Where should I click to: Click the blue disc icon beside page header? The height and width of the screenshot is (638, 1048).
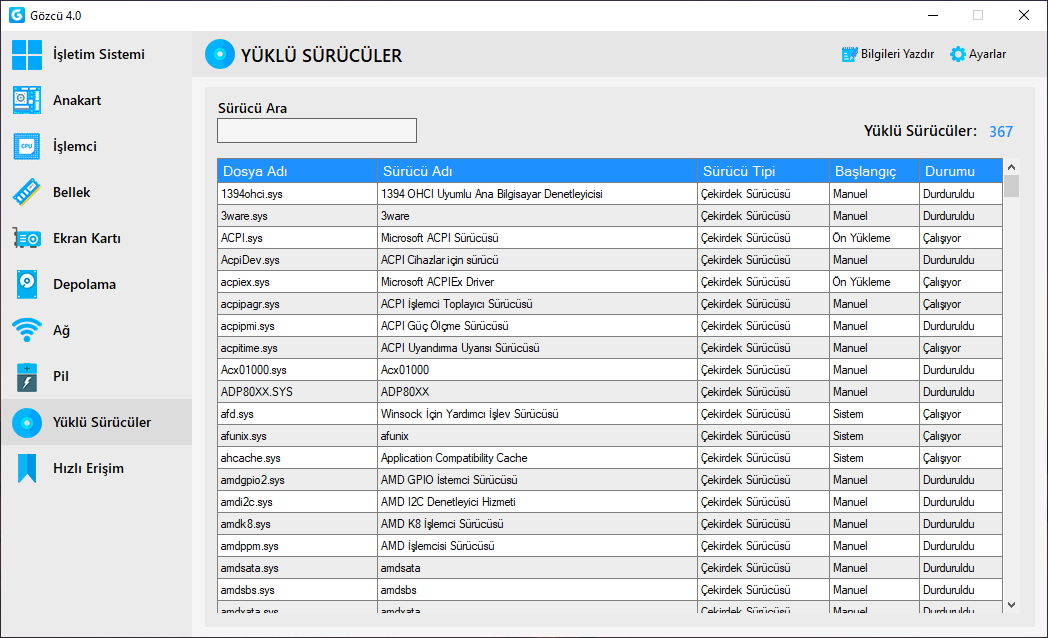[x=220, y=54]
